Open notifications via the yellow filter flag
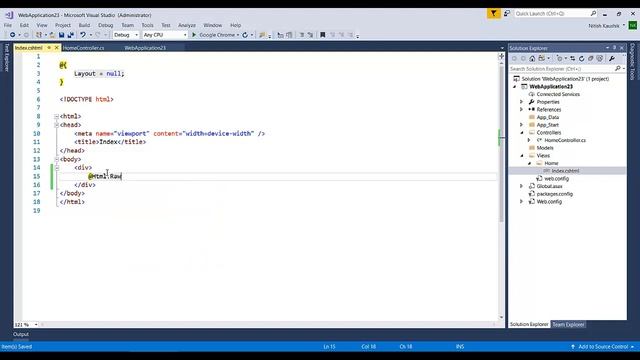This screenshot has height=360, width=640. click(x=493, y=13)
